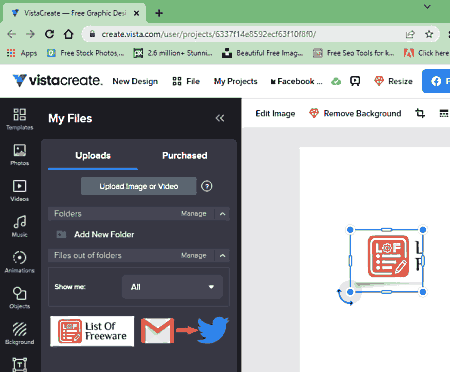Click the browser address bar URL

click(209, 34)
